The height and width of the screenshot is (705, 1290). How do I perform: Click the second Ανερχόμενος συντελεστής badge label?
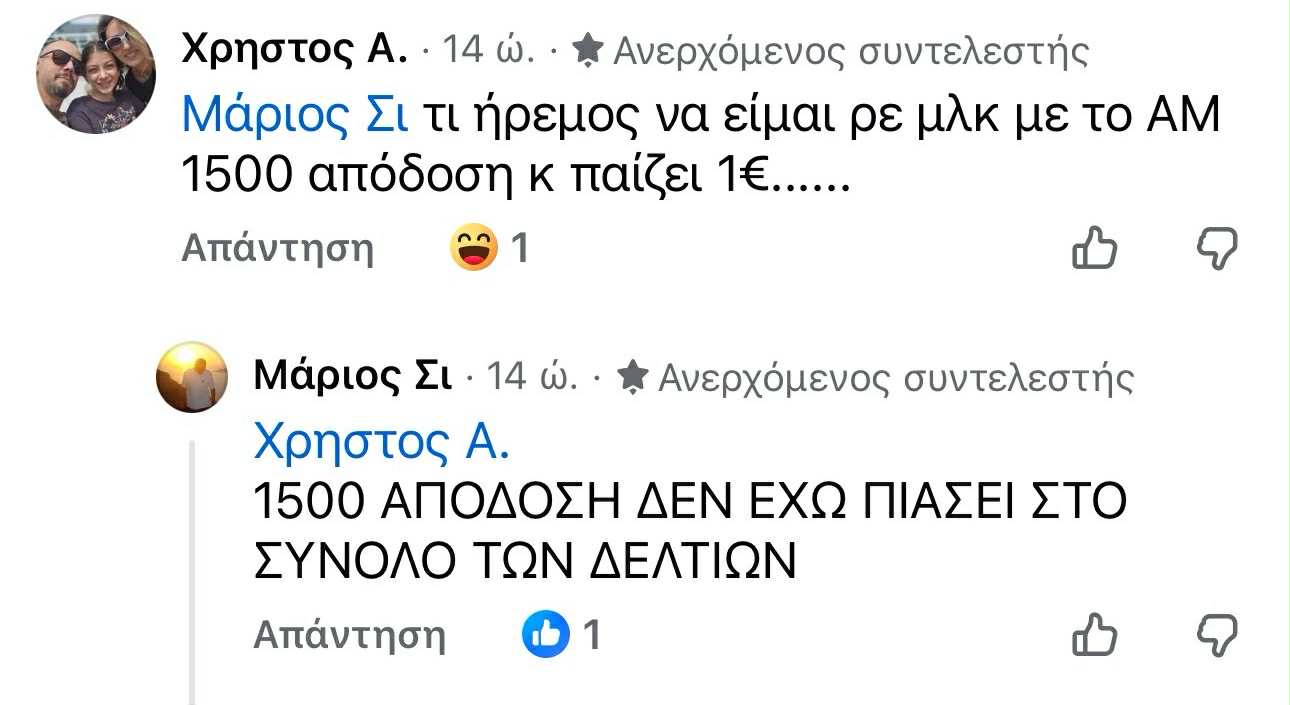895,377
